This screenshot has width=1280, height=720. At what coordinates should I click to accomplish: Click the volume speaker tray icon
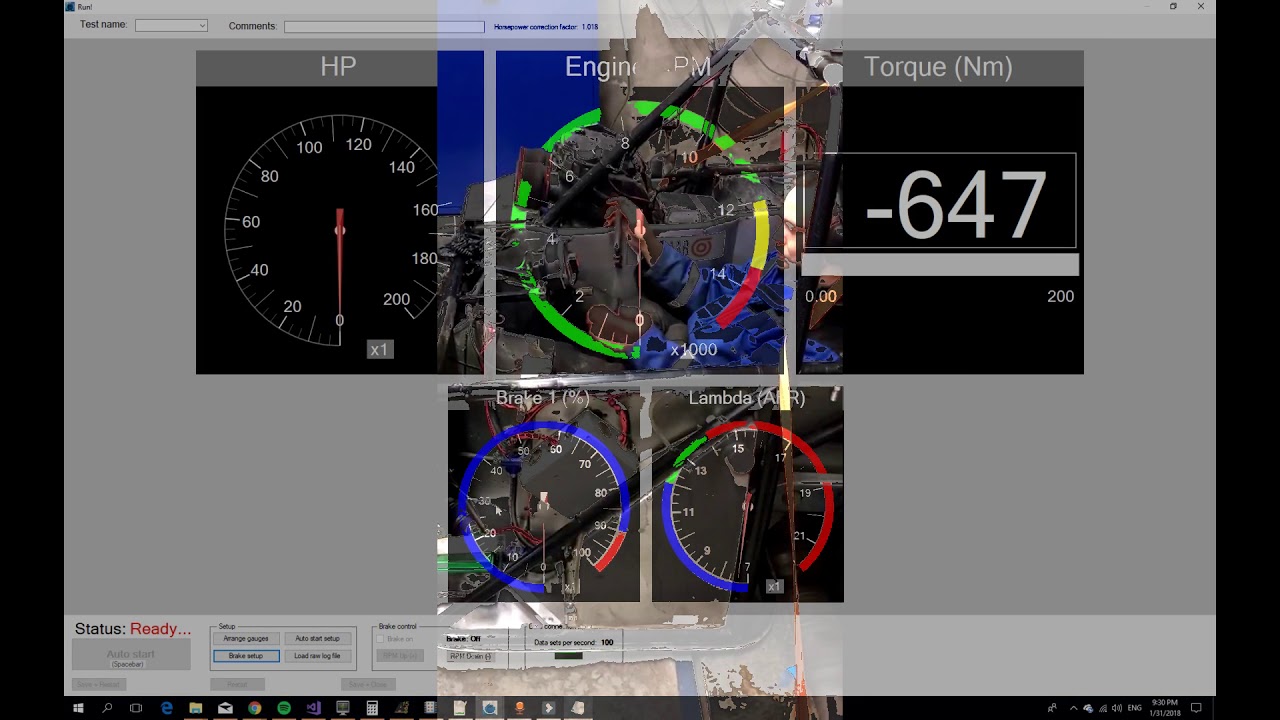[x=1116, y=708]
